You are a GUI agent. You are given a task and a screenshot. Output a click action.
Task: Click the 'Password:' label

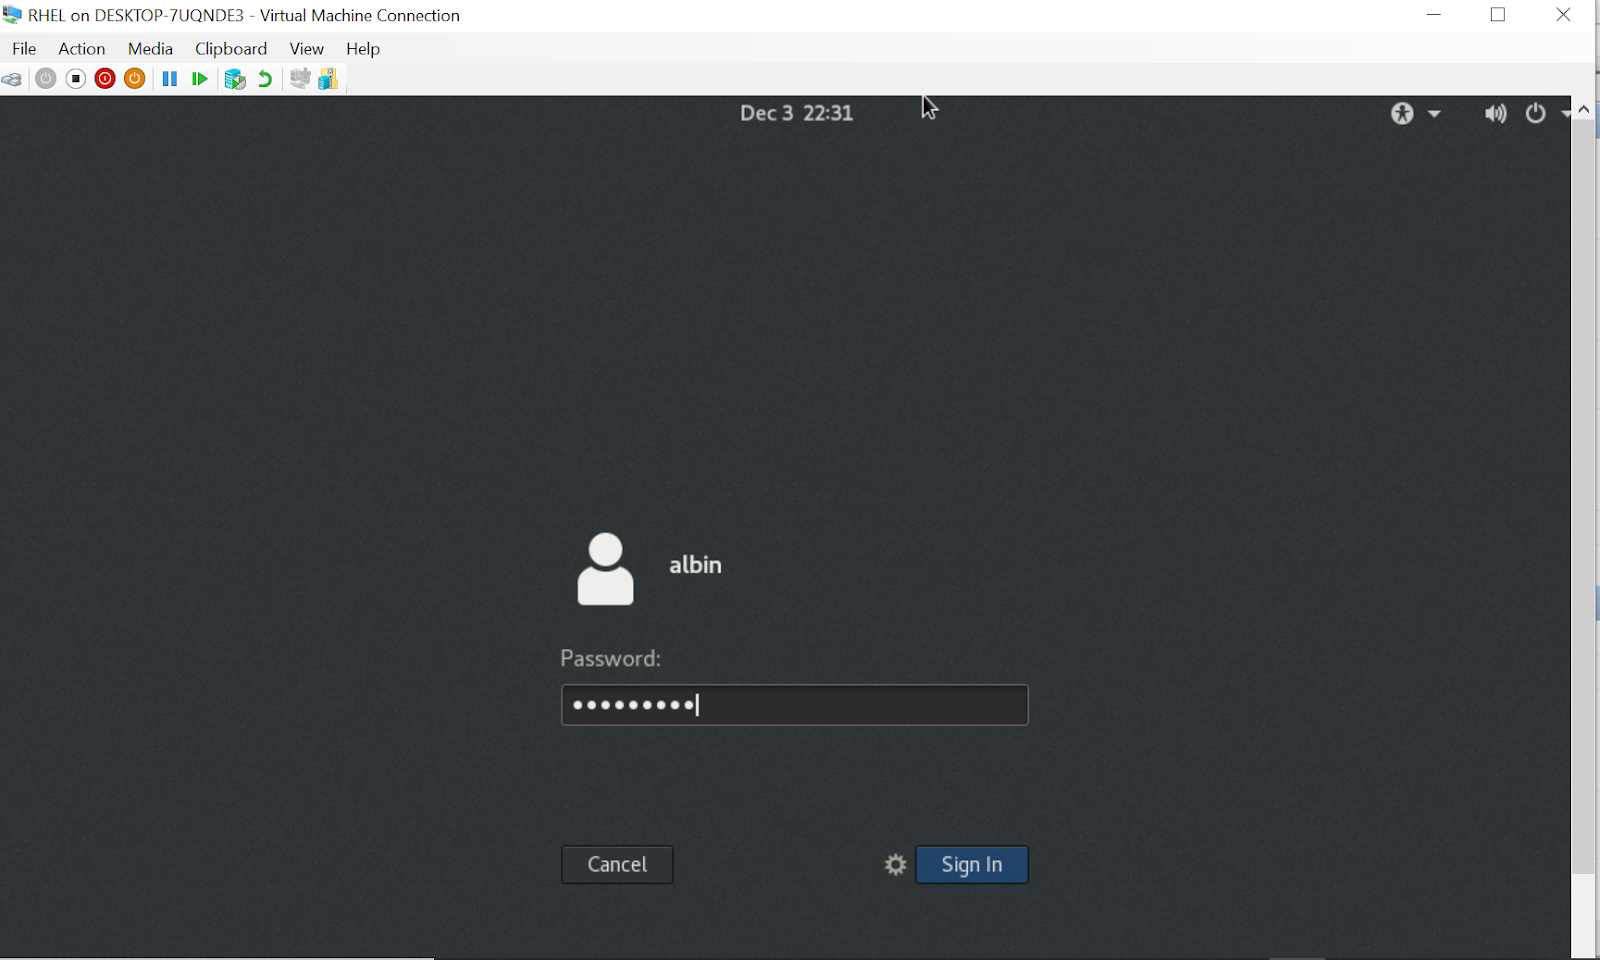click(x=610, y=659)
